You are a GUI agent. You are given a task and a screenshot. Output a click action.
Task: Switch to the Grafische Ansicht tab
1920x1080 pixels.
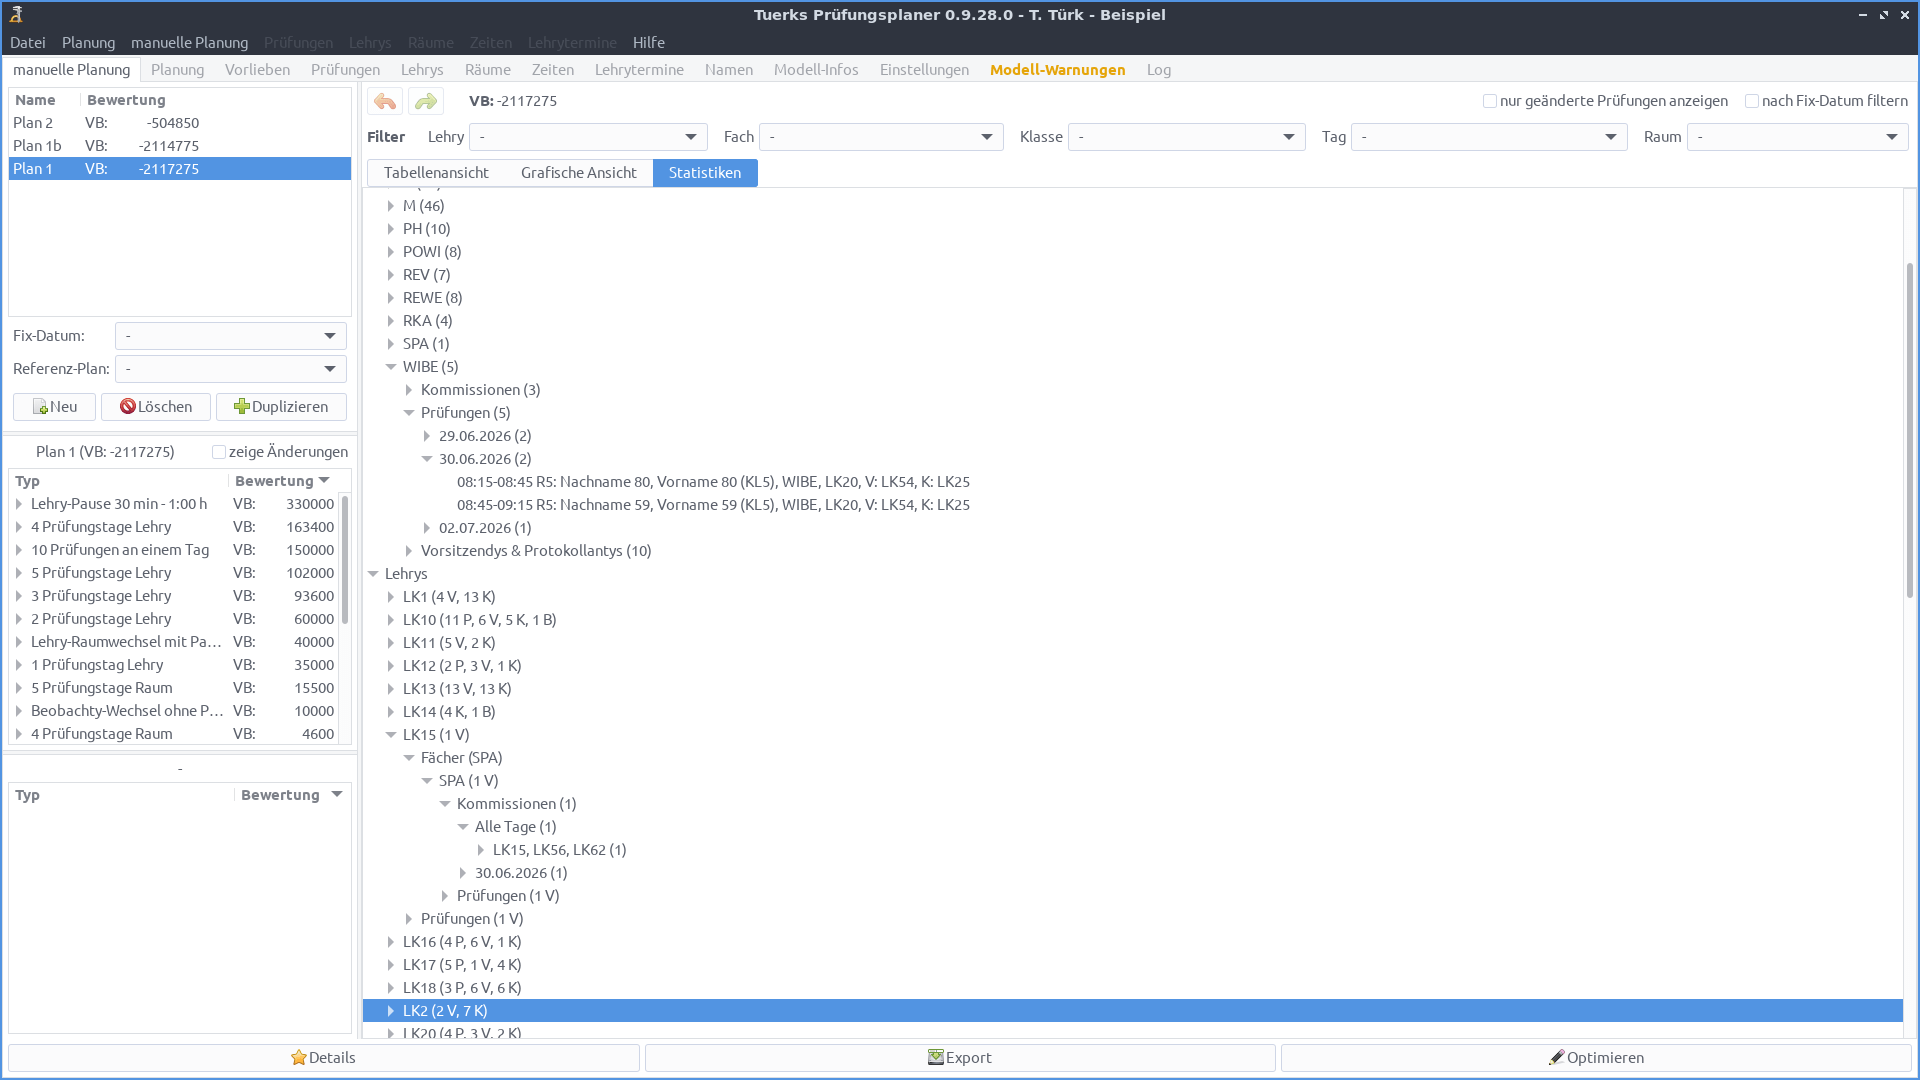pyautogui.click(x=578, y=172)
